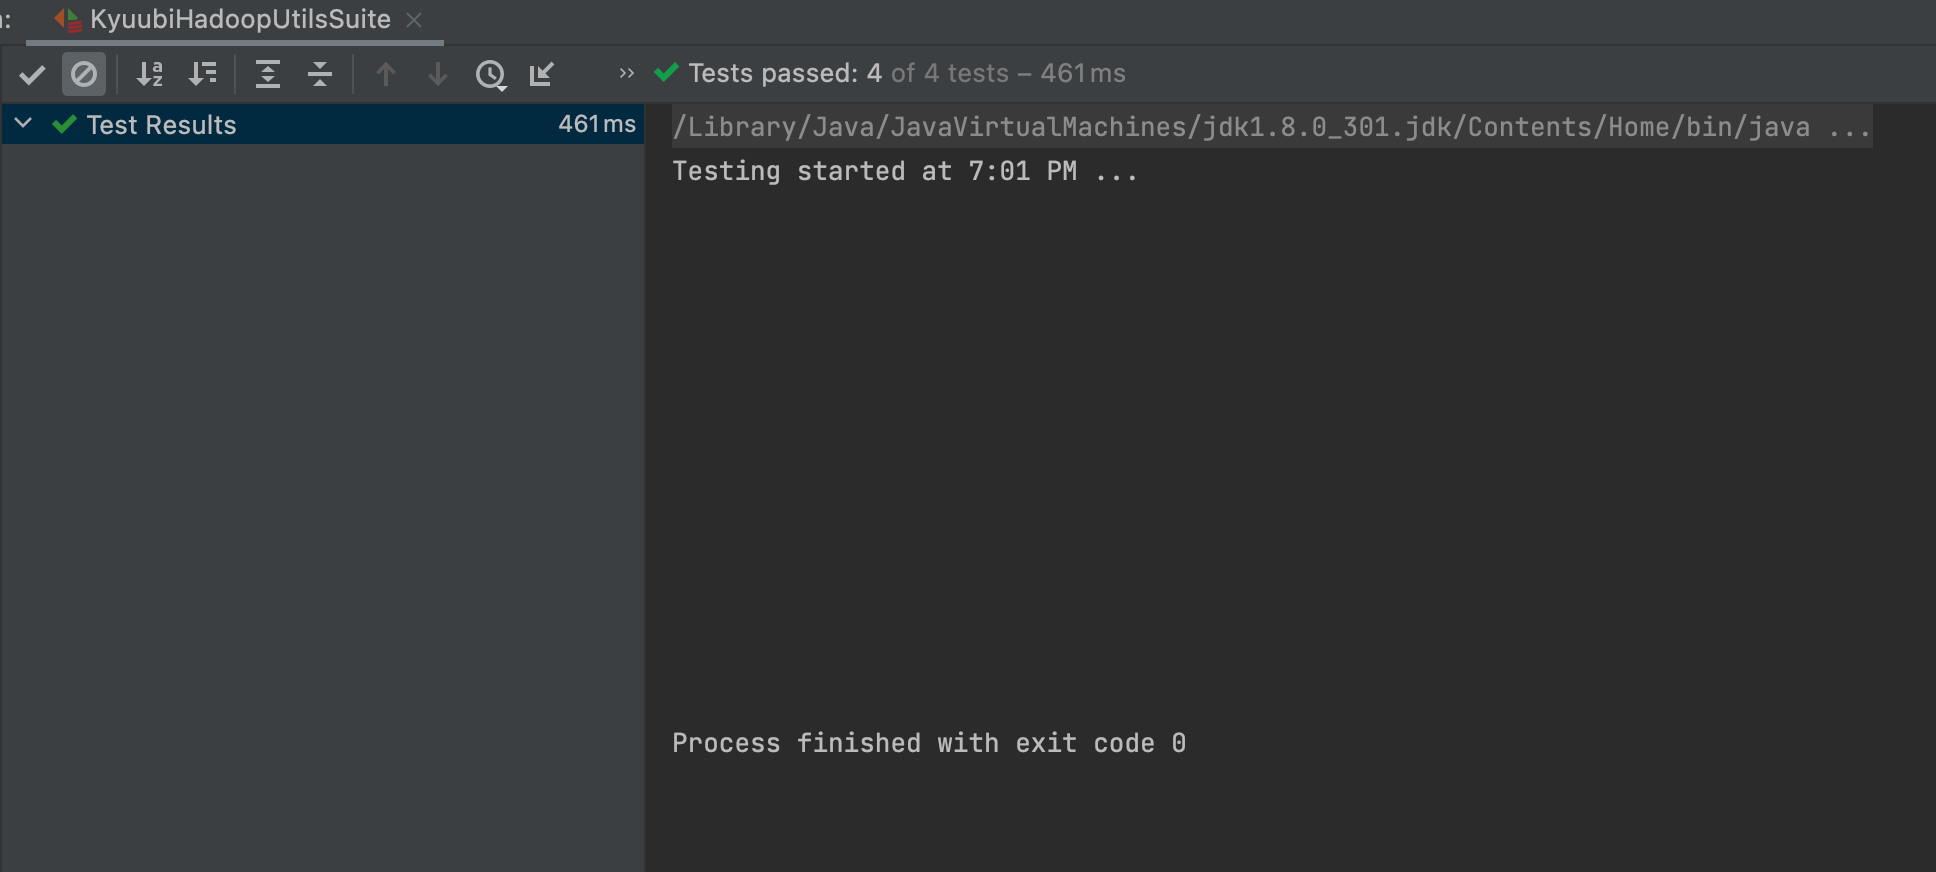The width and height of the screenshot is (1936, 872).
Task: Click the green passed checkmark in status
Action: tap(667, 73)
